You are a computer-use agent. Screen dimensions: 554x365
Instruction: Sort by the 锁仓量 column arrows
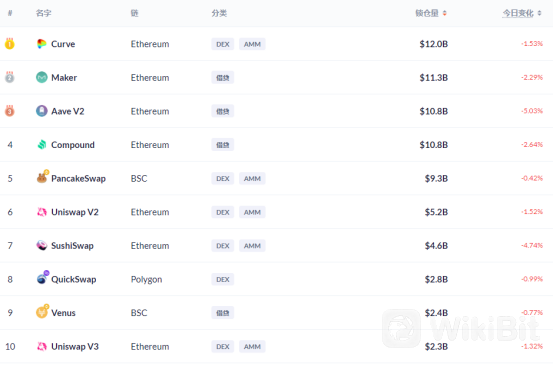pos(444,13)
